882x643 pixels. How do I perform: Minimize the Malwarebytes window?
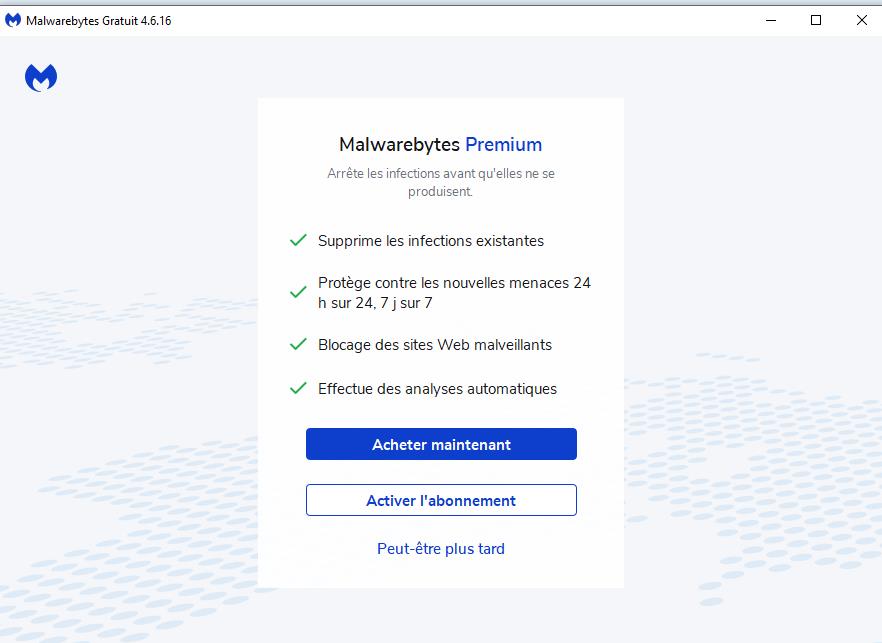(771, 20)
